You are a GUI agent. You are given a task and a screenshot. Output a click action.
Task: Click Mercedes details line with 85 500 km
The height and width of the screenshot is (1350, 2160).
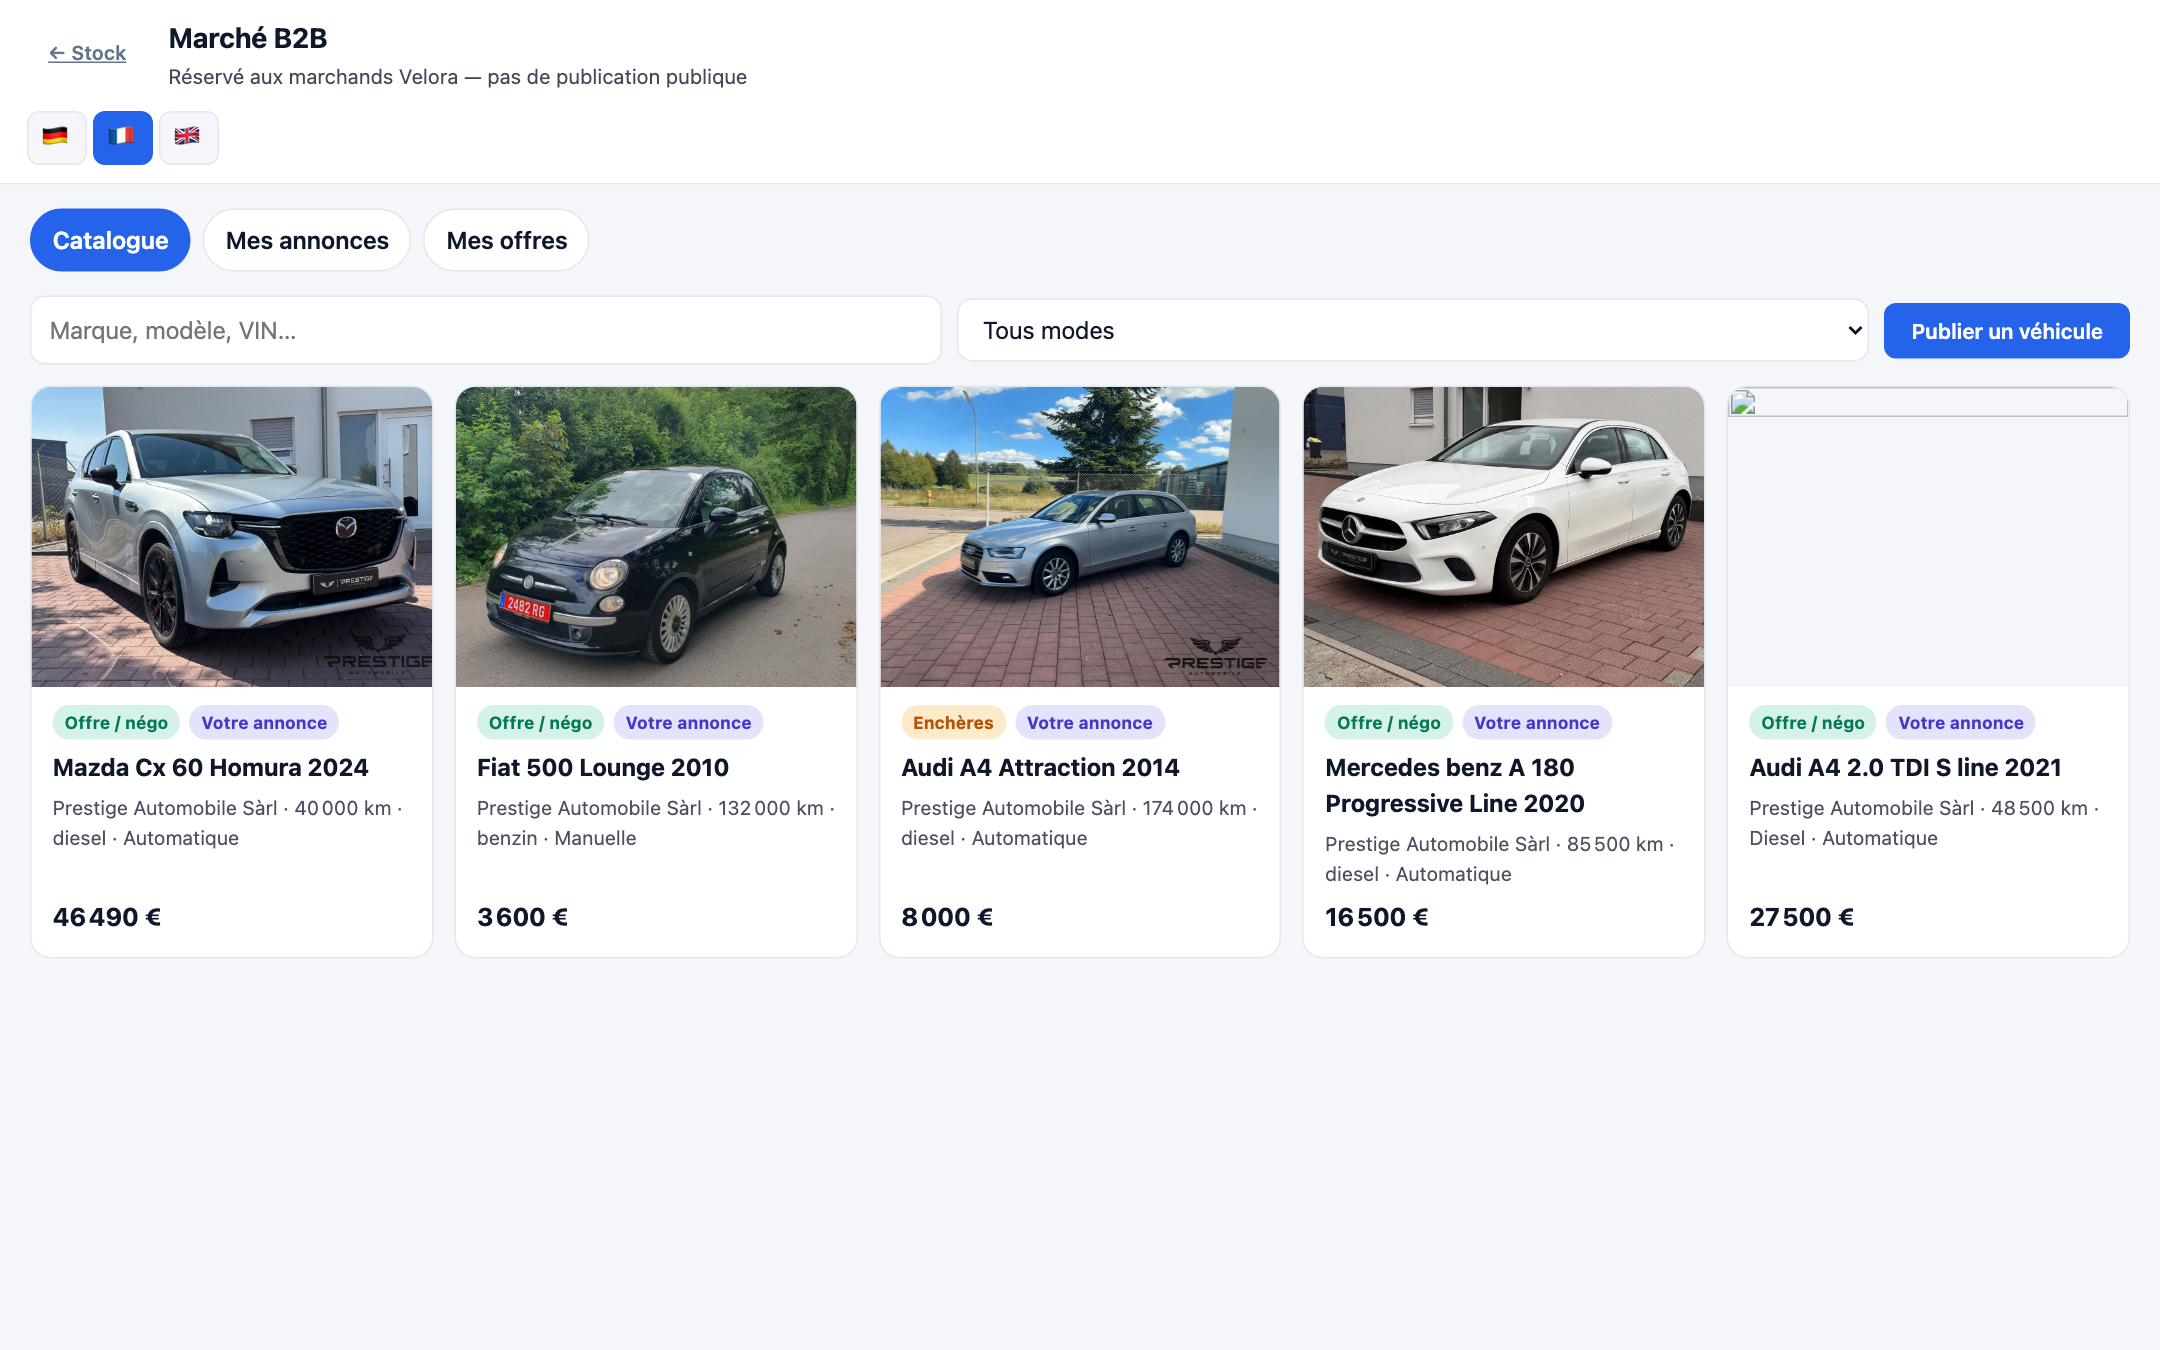pyautogui.click(x=1500, y=859)
